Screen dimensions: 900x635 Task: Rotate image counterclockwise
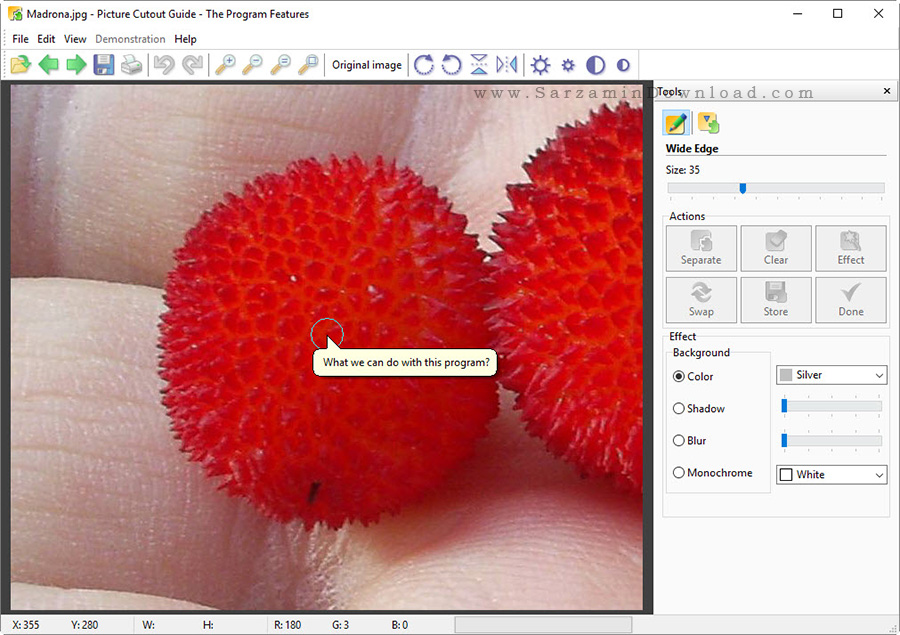(451, 65)
